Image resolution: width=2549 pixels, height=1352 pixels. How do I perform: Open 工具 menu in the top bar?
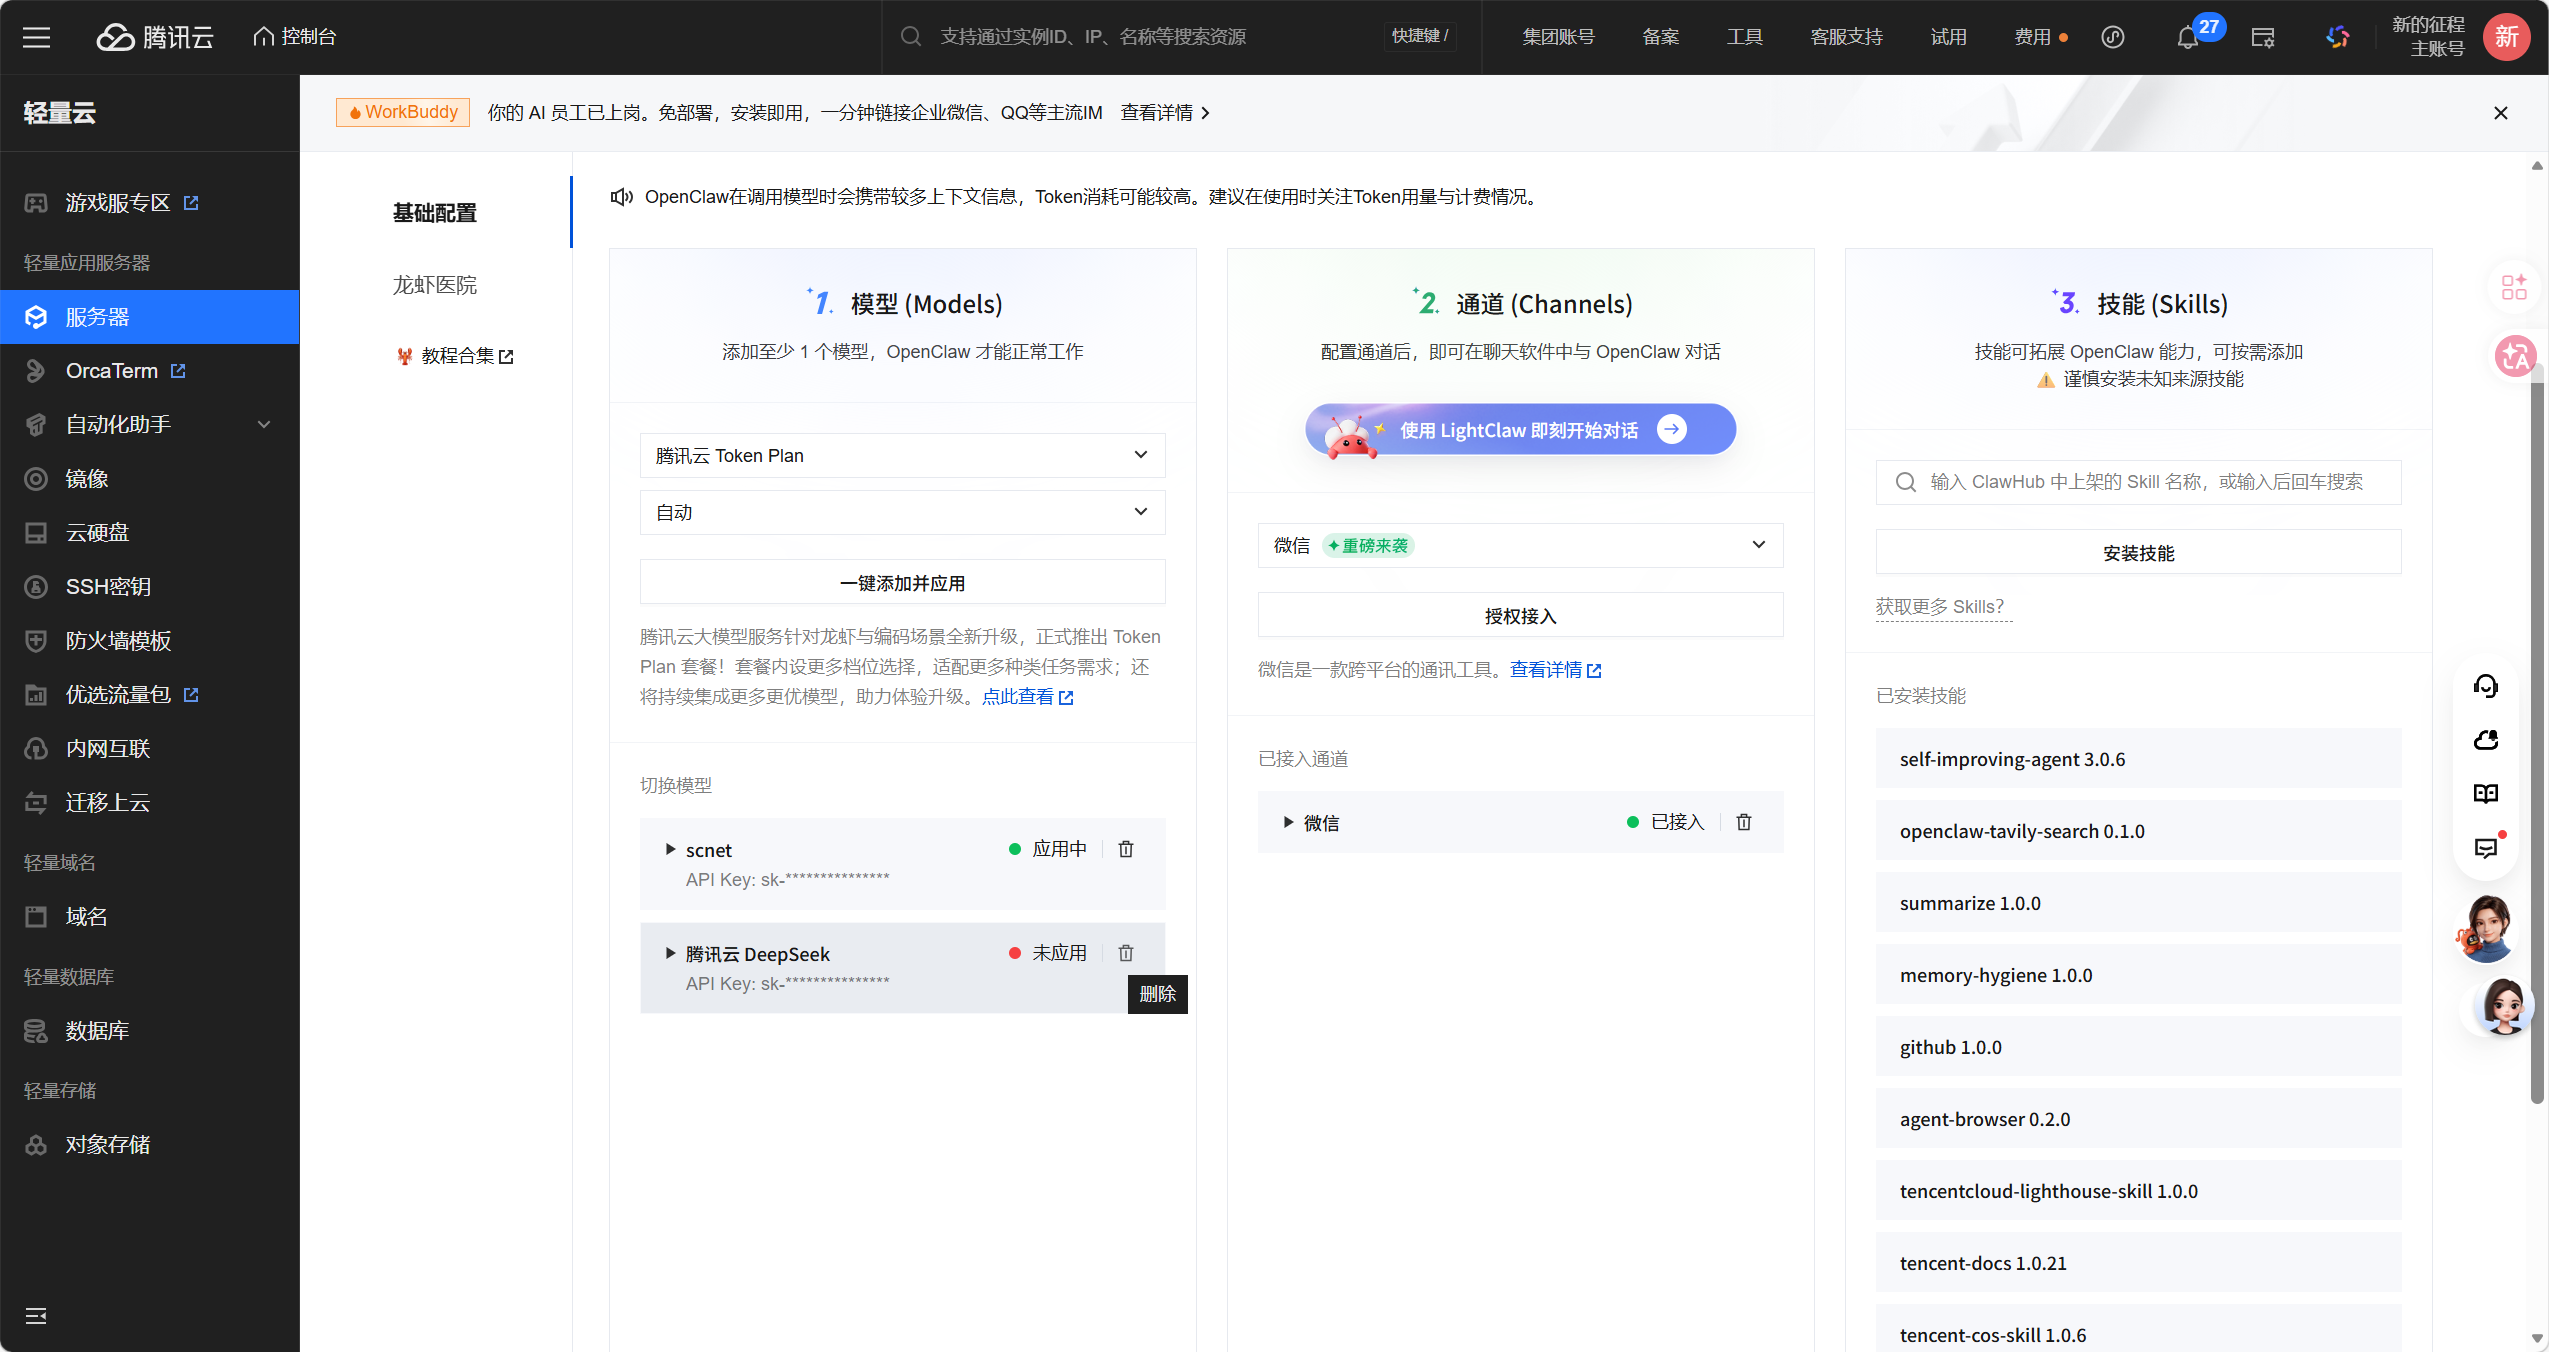pyautogui.click(x=1744, y=37)
